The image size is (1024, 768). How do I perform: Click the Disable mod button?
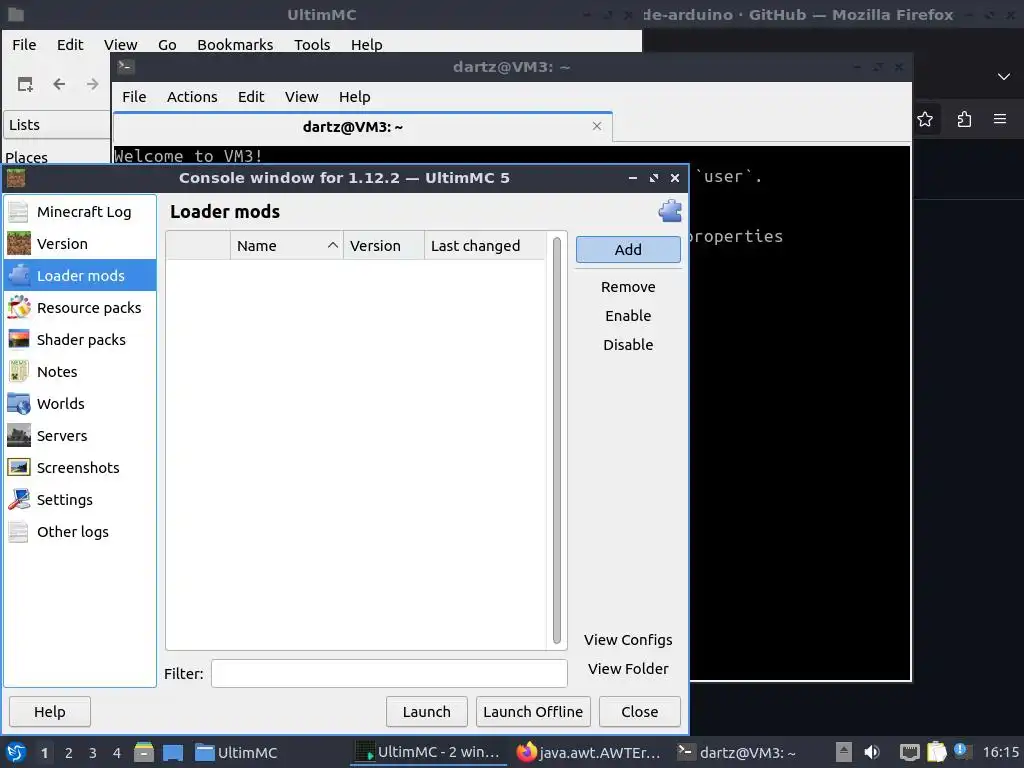(x=628, y=344)
